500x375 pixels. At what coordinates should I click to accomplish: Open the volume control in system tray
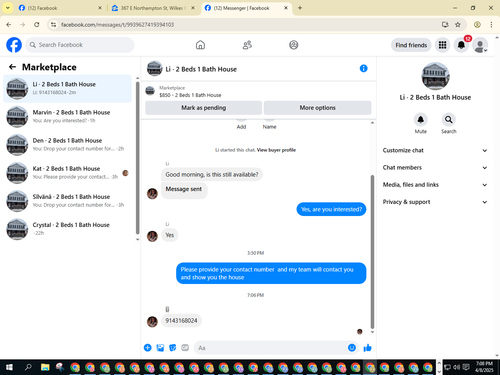[x=456, y=367]
